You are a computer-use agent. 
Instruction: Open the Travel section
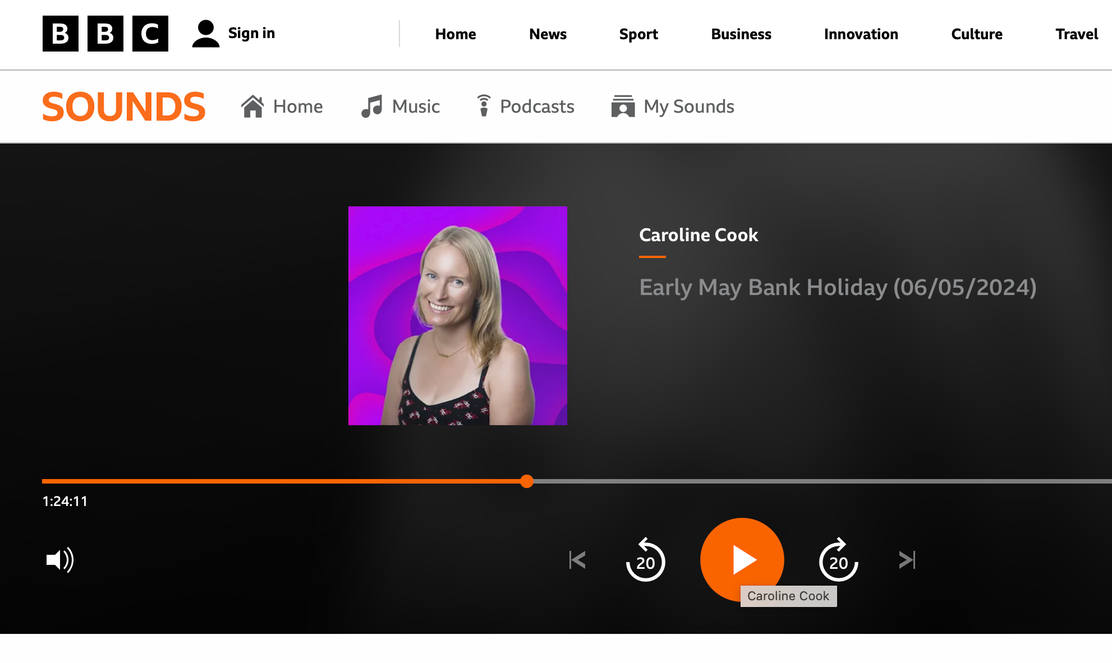pos(1077,34)
